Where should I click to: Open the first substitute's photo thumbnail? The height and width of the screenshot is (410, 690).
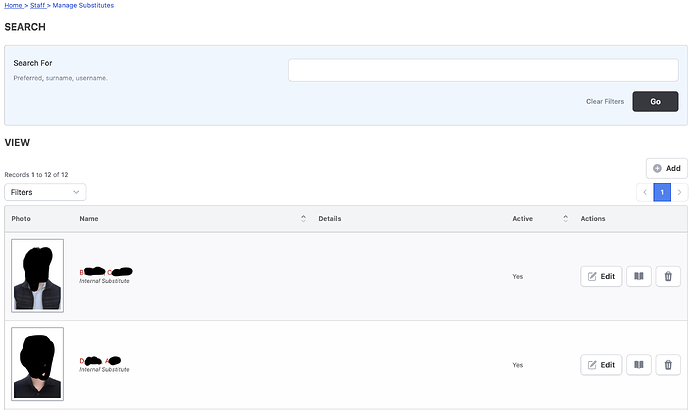click(x=38, y=275)
